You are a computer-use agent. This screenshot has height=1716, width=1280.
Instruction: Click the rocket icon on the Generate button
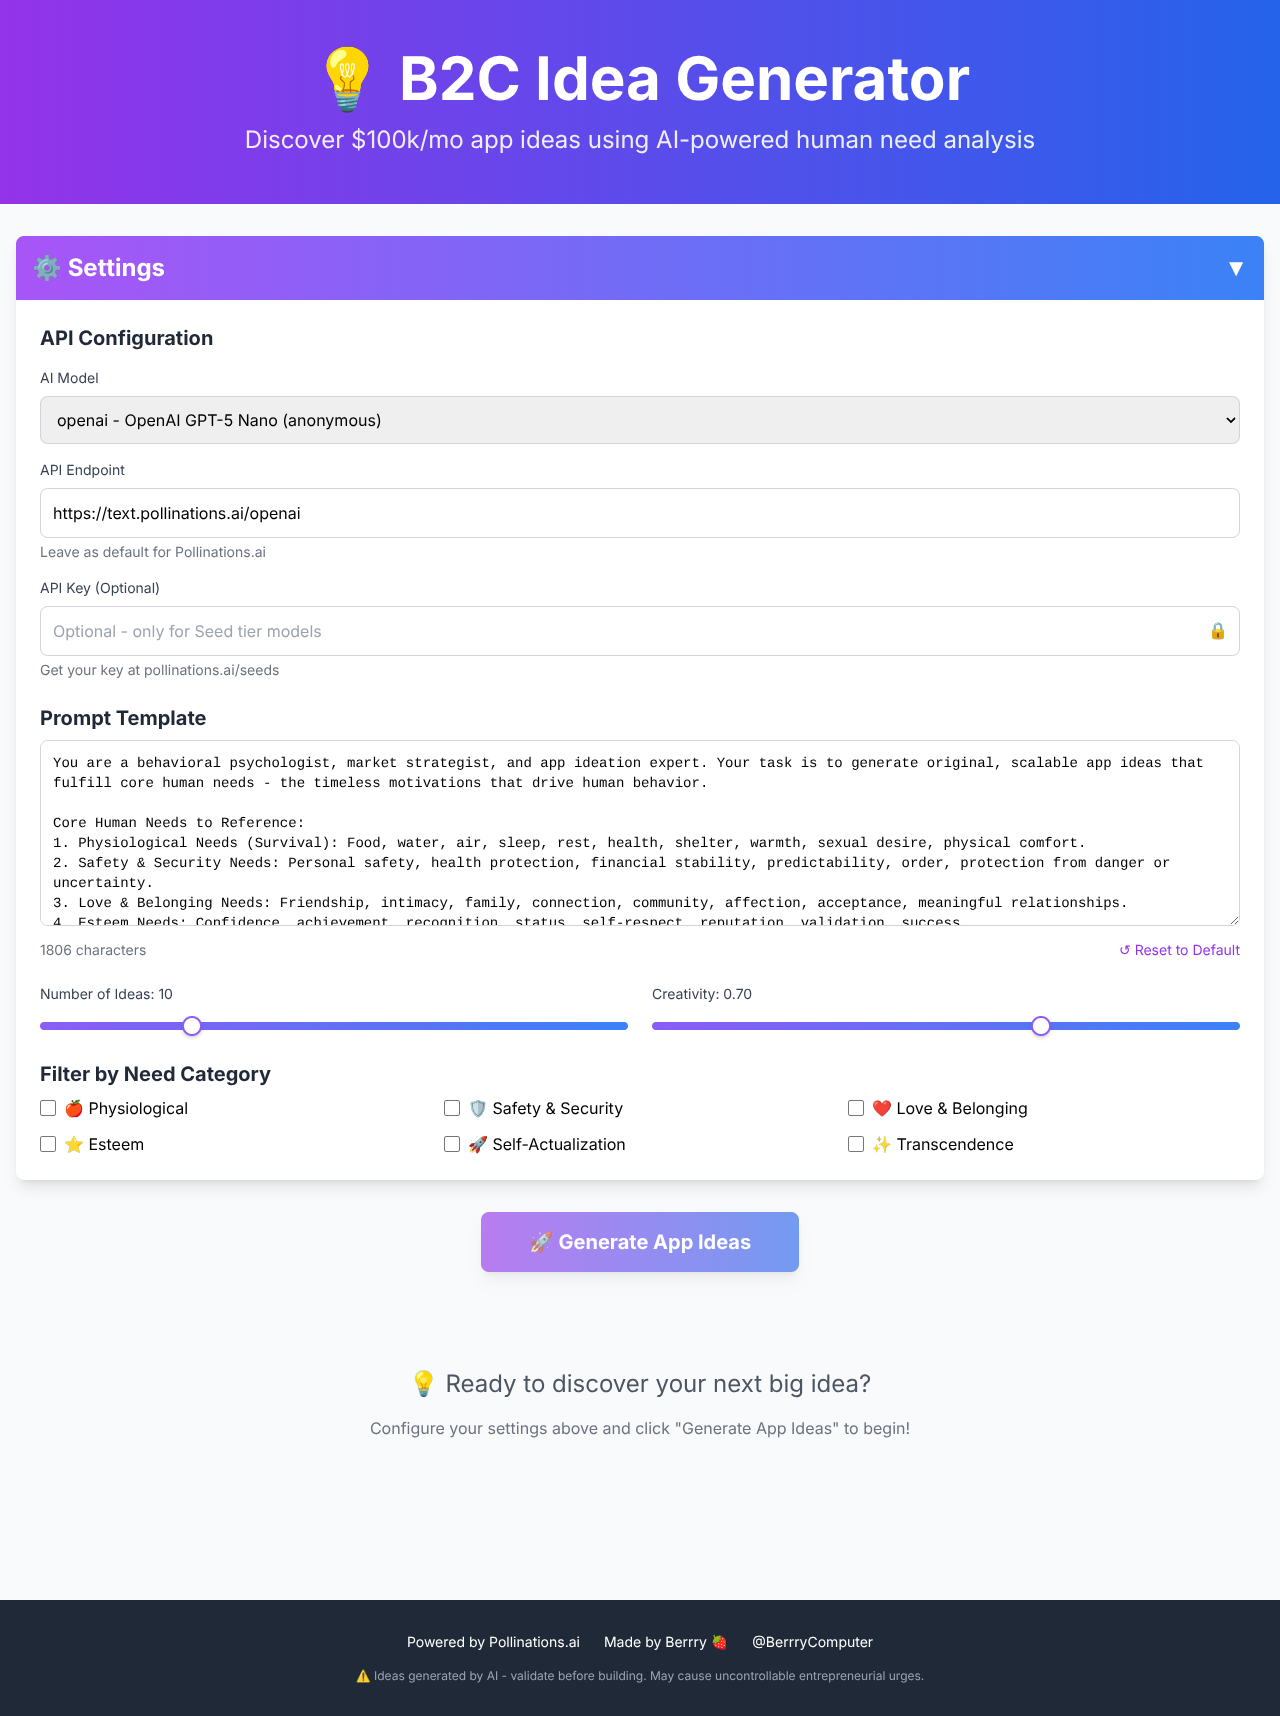click(x=541, y=1242)
